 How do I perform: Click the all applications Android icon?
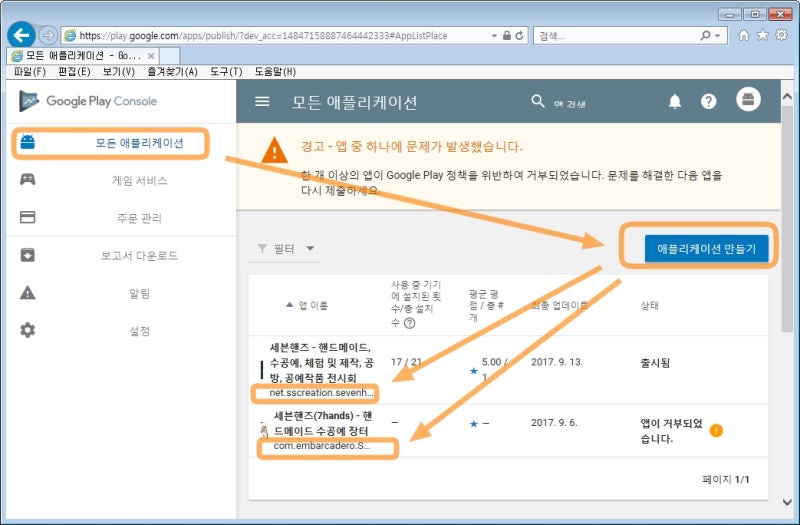point(28,142)
